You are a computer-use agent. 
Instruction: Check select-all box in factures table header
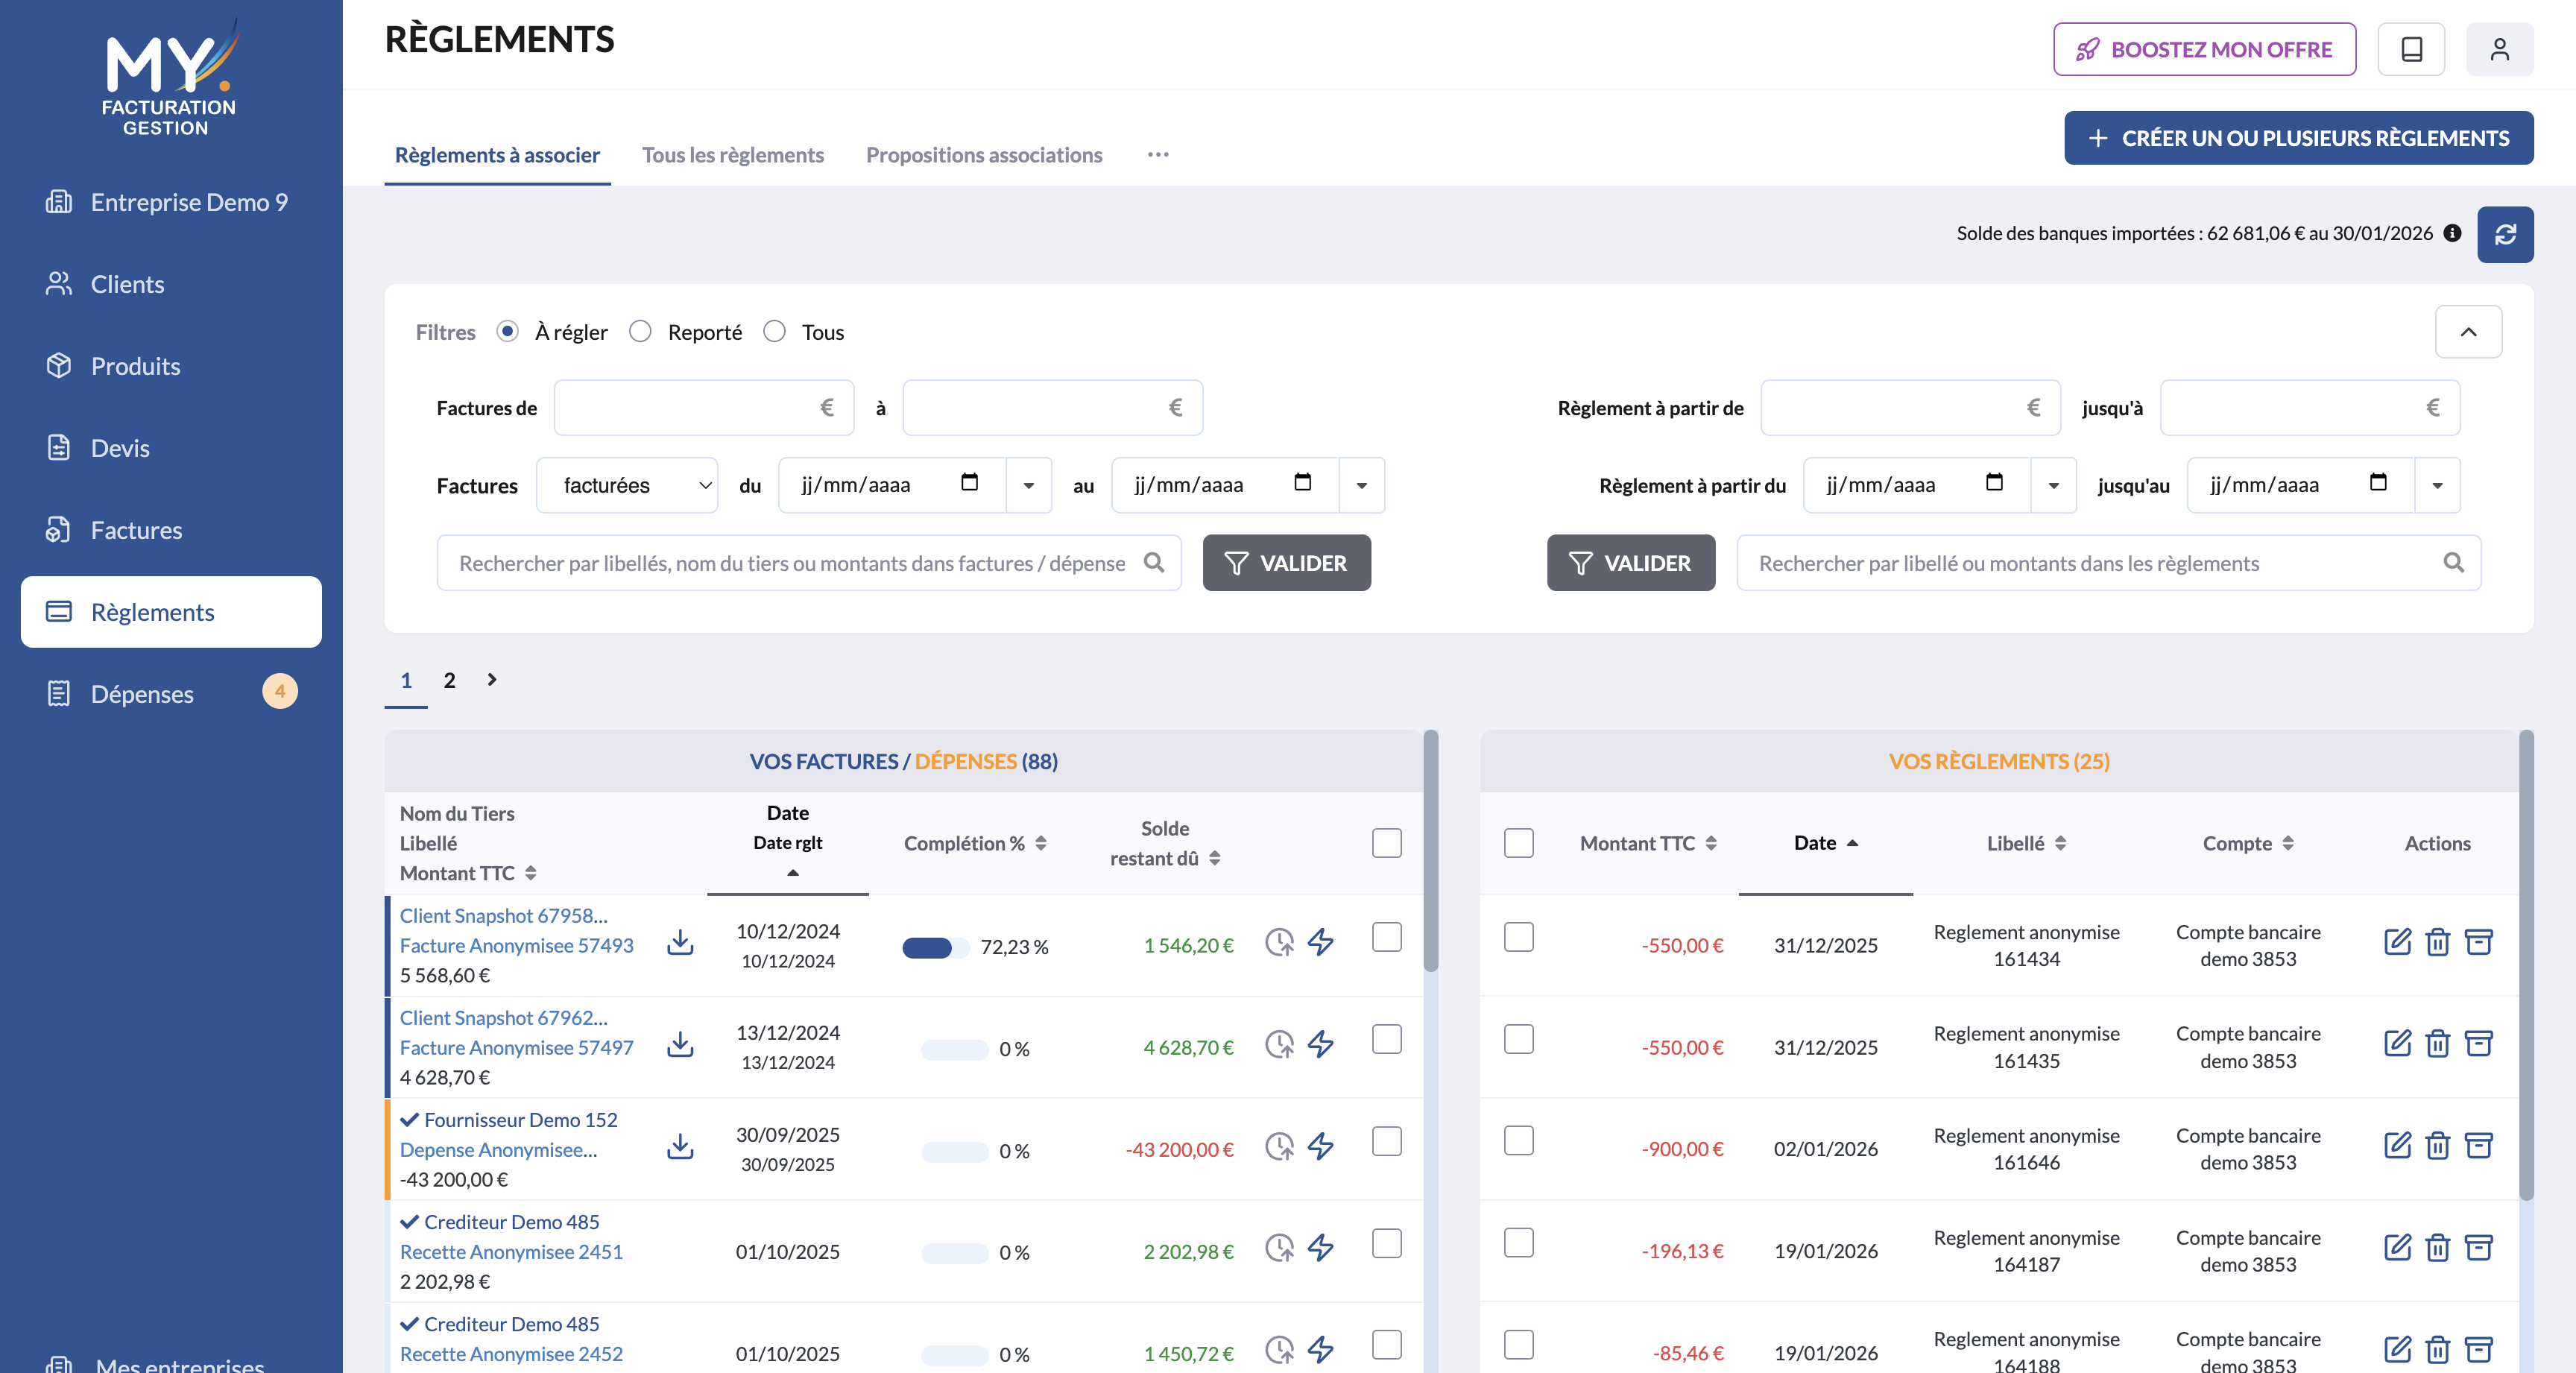pyautogui.click(x=1387, y=843)
